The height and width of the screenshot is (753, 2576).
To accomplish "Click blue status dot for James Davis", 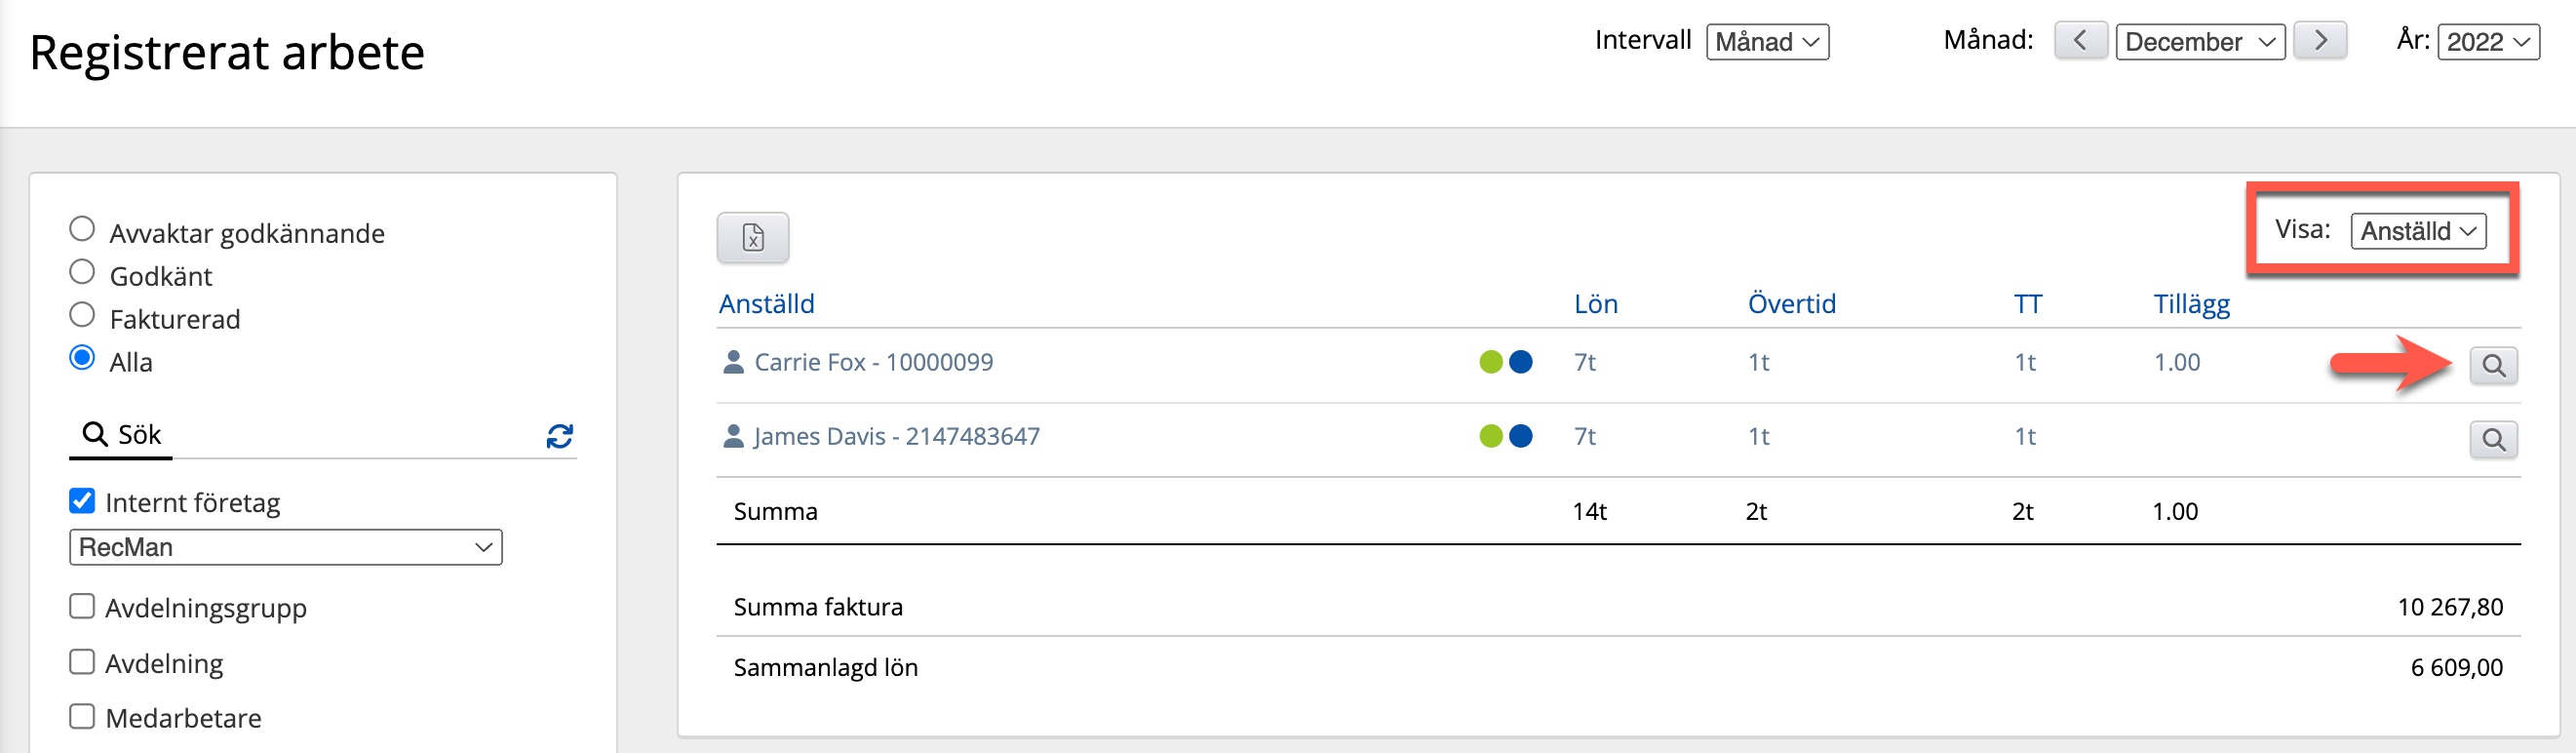I will [x=1520, y=436].
